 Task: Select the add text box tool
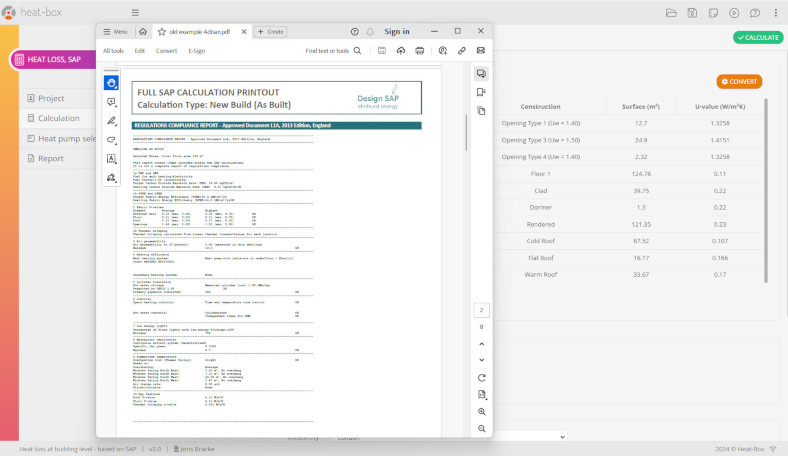tap(111, 159)
